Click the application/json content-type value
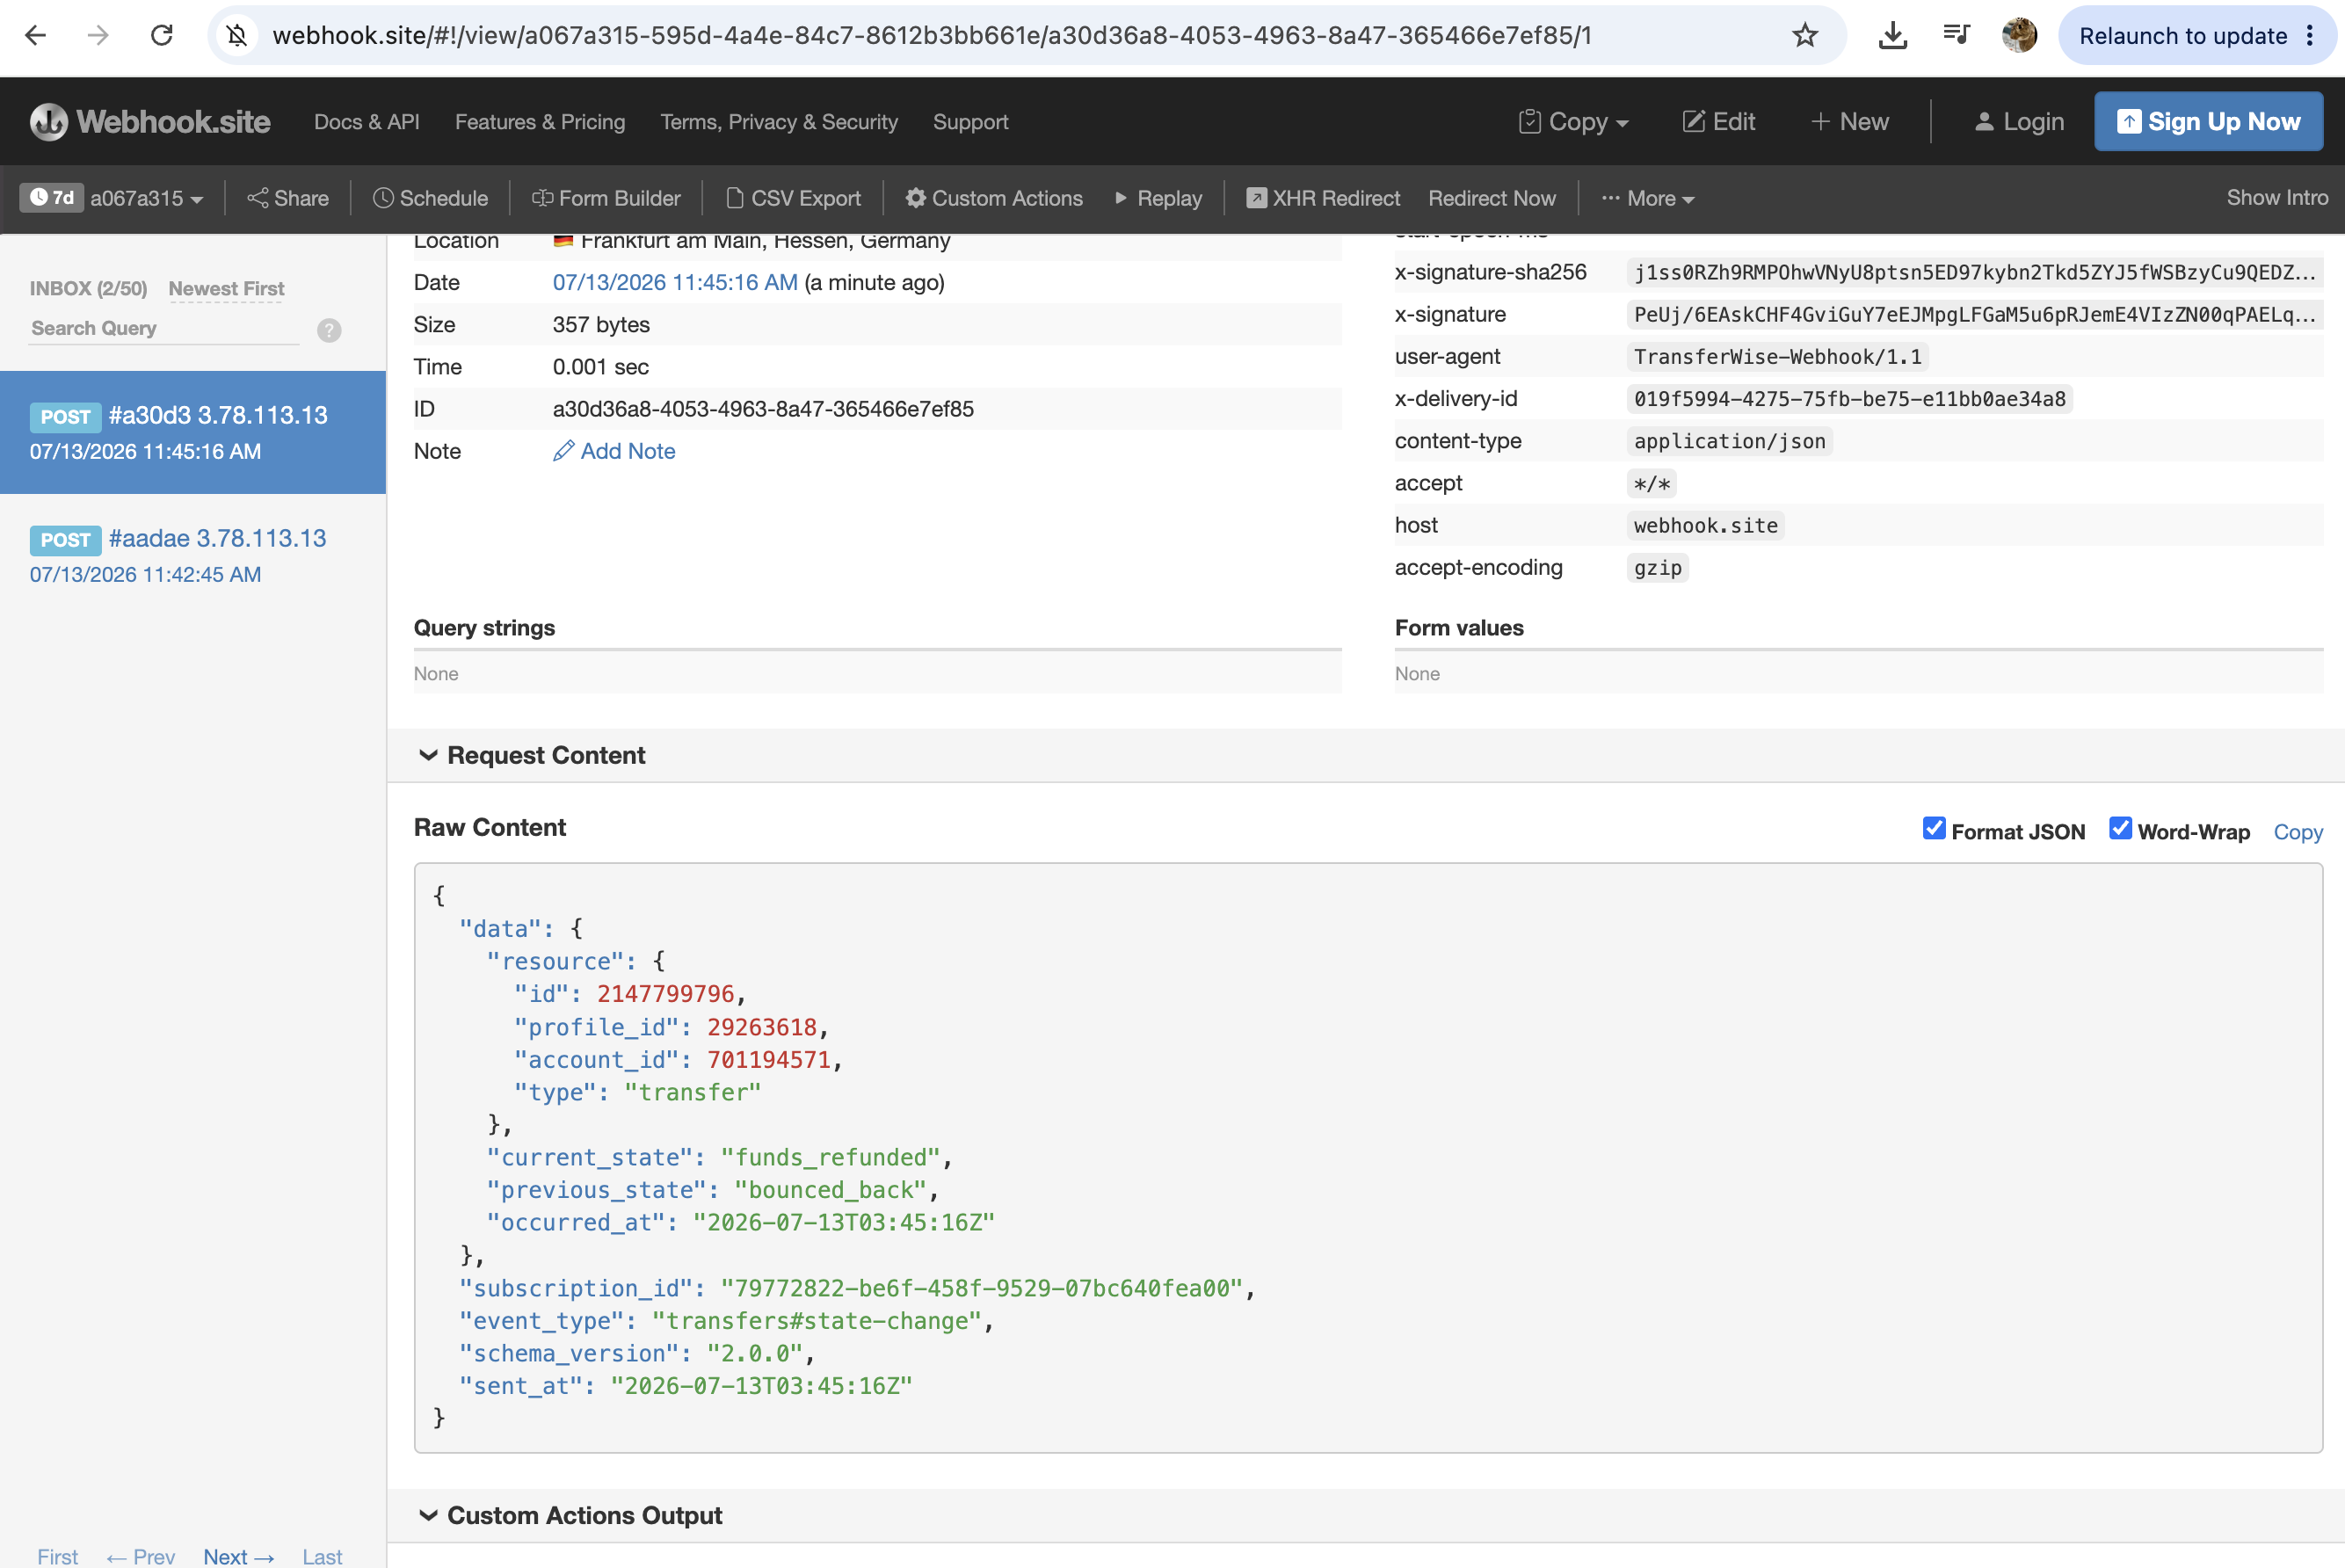2345x1568 pixels. 1729,441
